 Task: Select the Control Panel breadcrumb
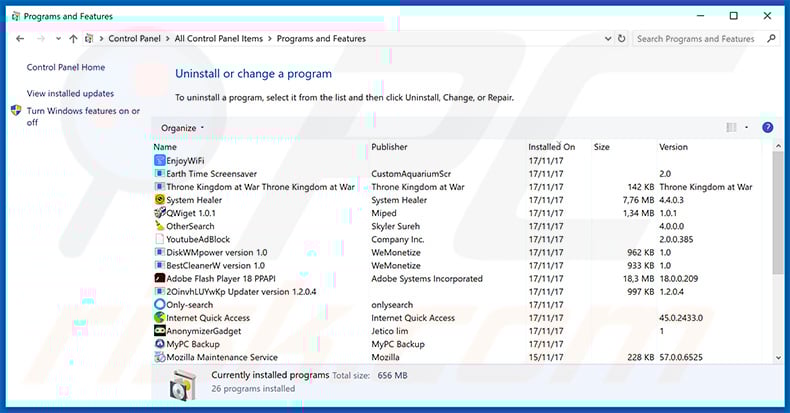[134, 39]
